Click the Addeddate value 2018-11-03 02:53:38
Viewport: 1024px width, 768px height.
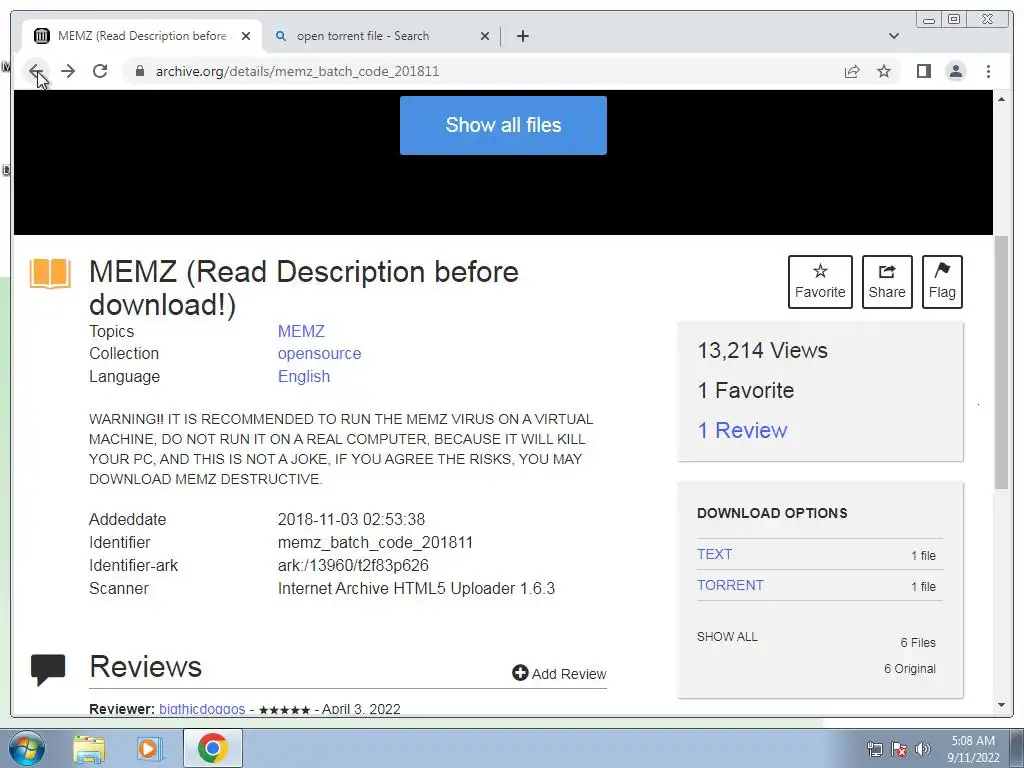351,519
